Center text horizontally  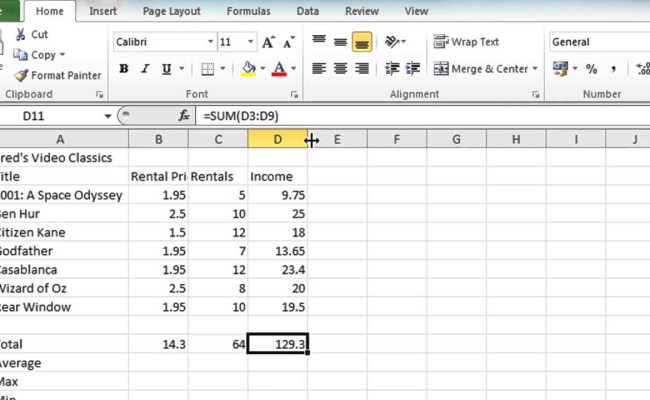click(x=340, y=68)
